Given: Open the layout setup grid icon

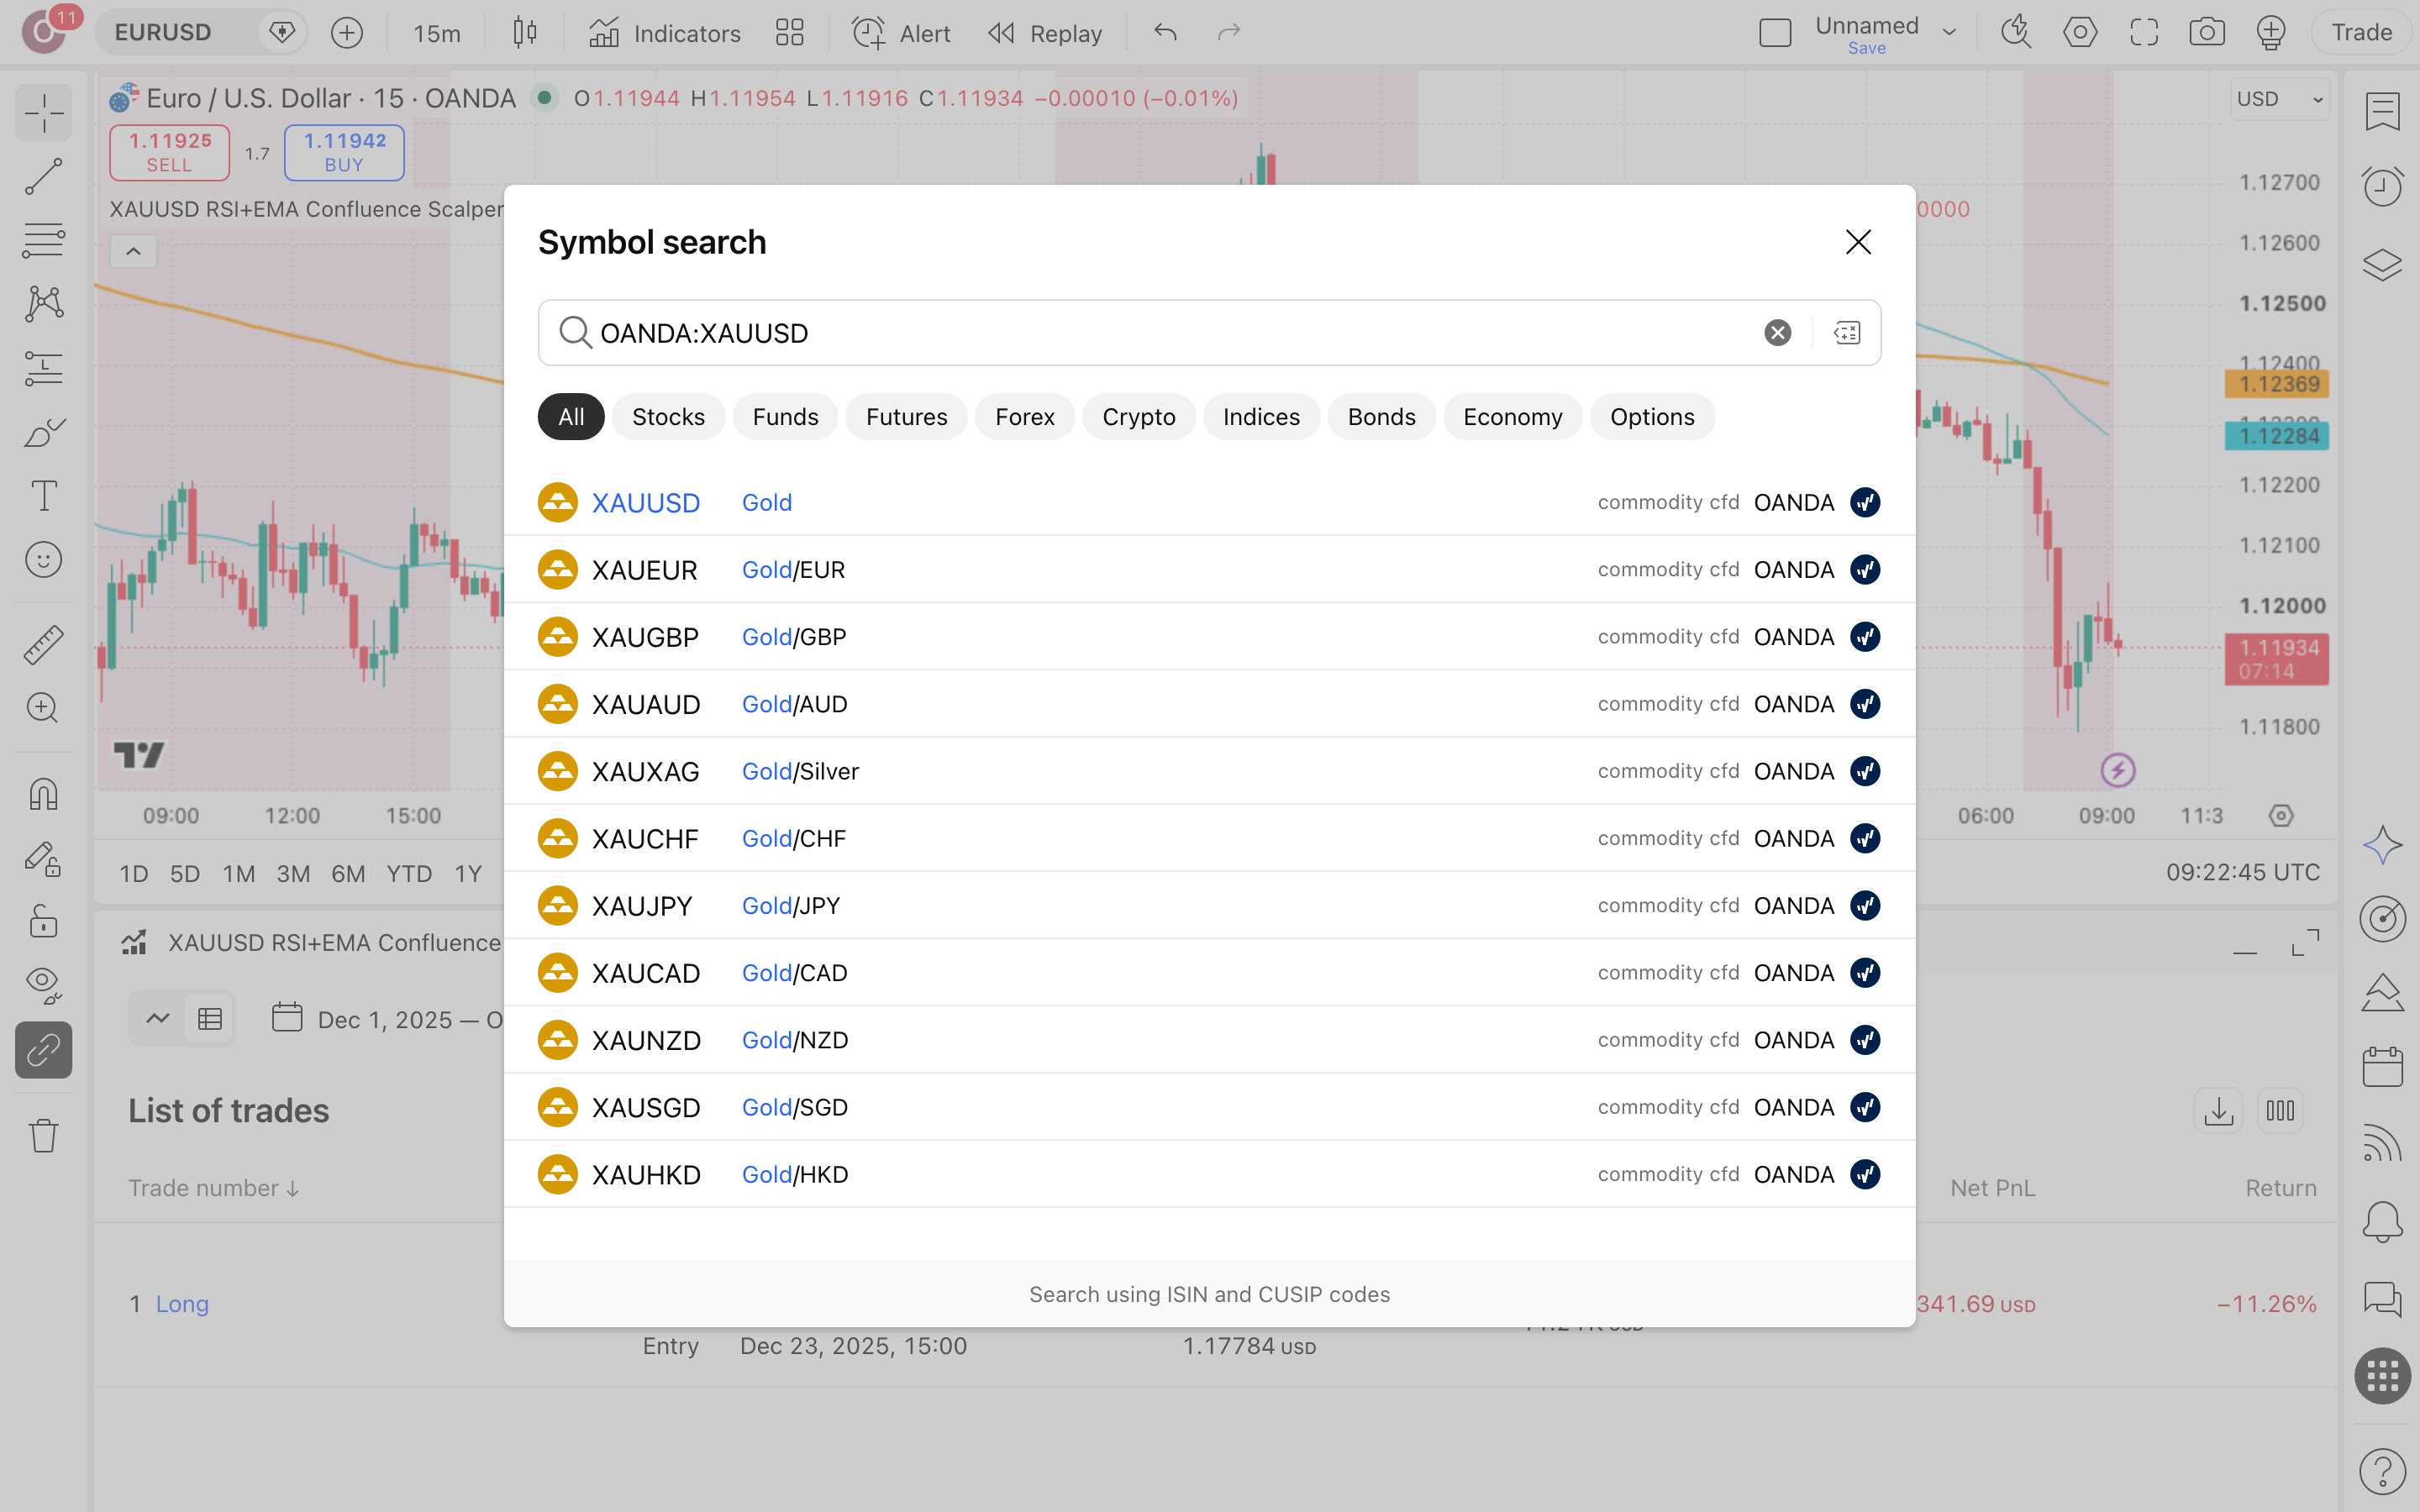Looking at the screenshot, I should pos(790,33).
